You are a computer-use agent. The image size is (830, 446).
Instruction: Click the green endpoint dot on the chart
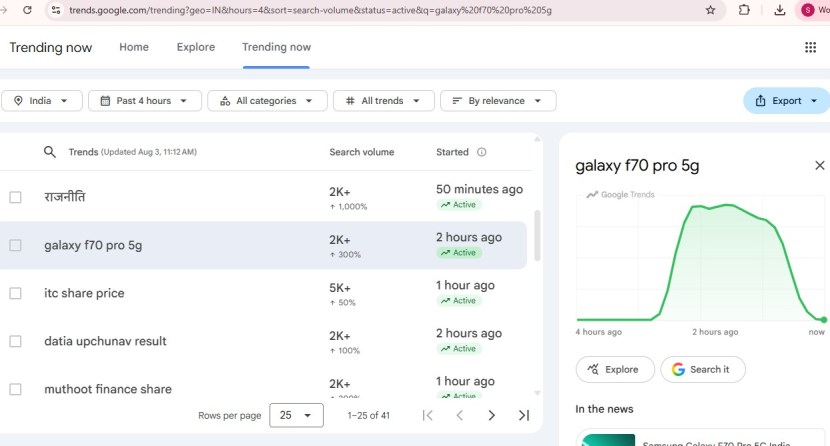pyautogui.click(x=824, y=320)
